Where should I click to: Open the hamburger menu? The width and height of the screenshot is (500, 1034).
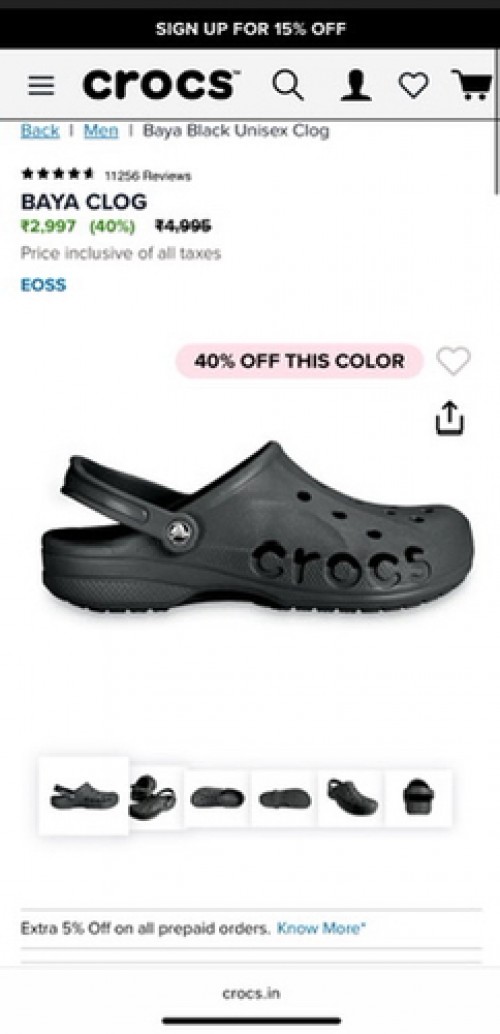pyautogui.click(x=41, y=85)
